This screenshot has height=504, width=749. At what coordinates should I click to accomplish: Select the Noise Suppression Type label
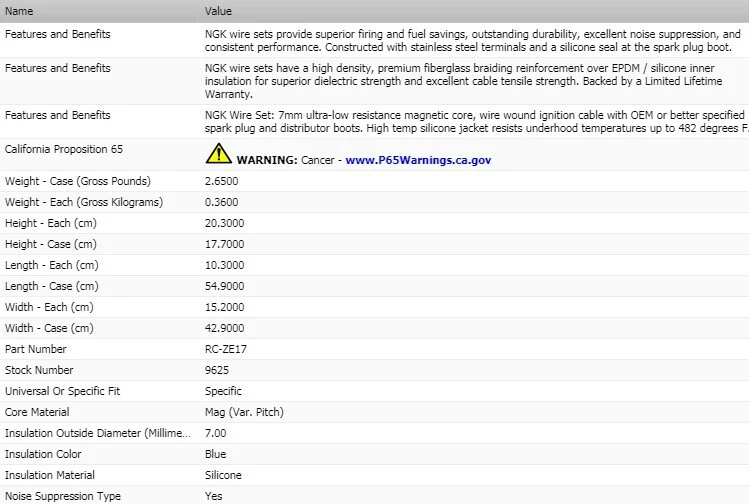coord(63,496)
